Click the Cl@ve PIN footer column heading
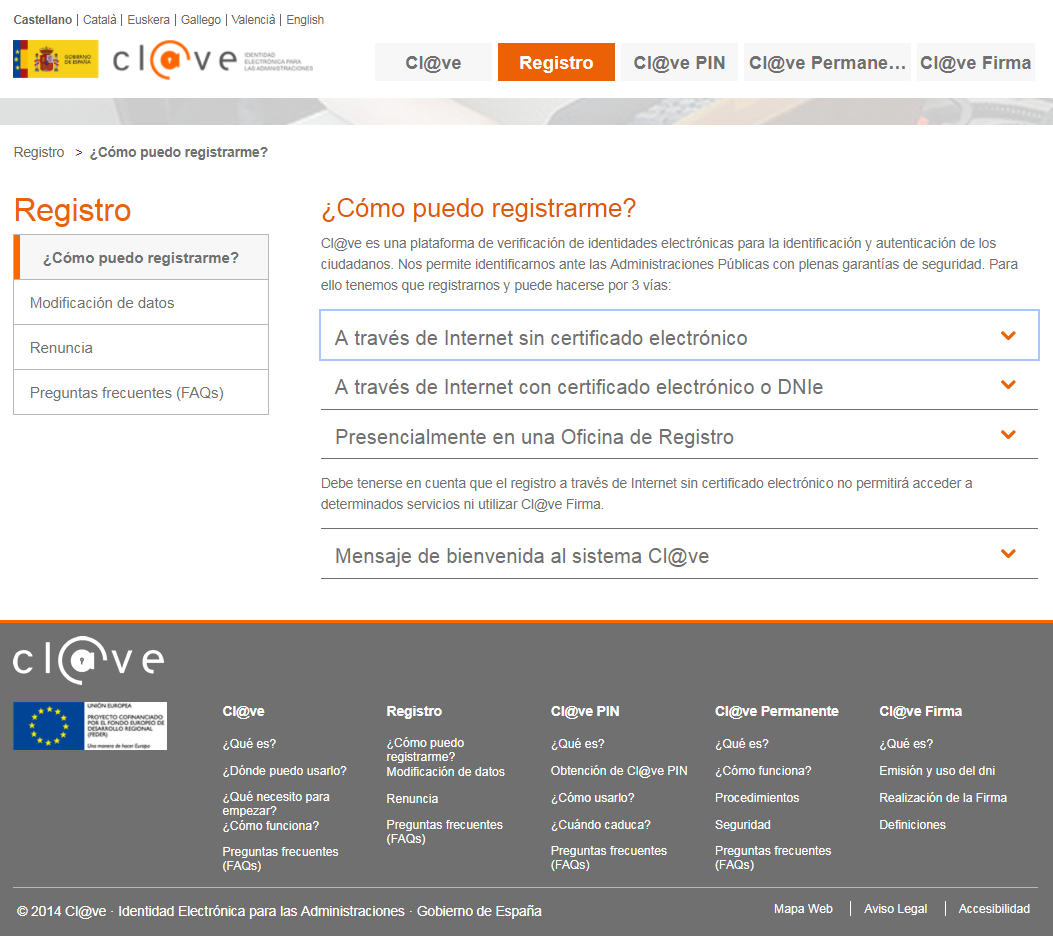 pos(585,711)
